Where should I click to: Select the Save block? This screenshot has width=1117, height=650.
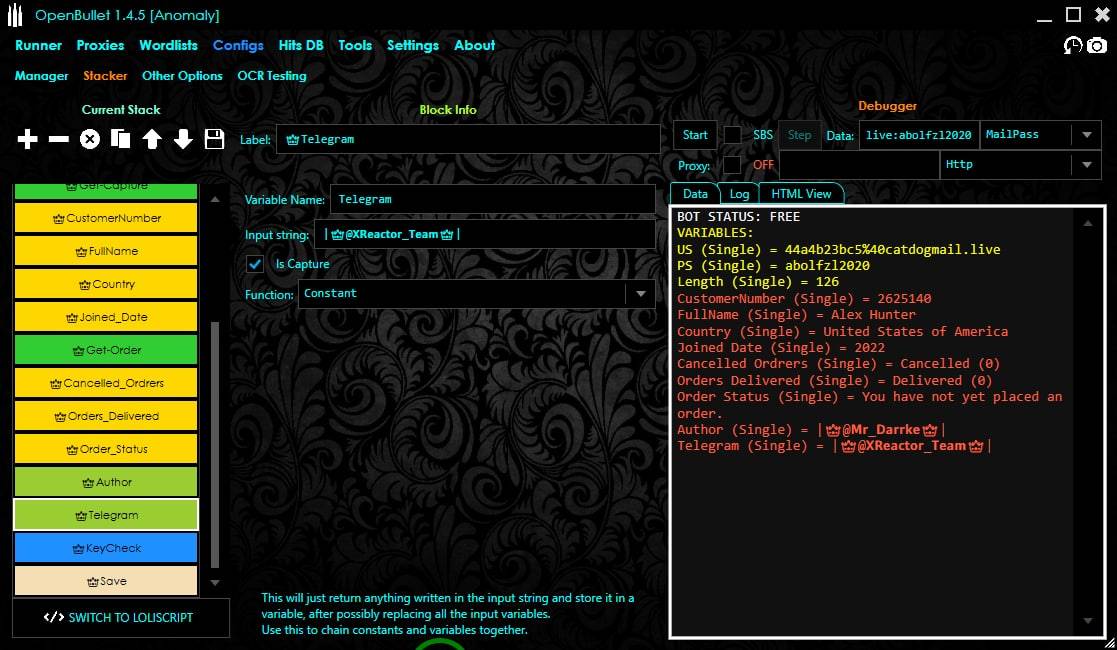click(105, 581)
